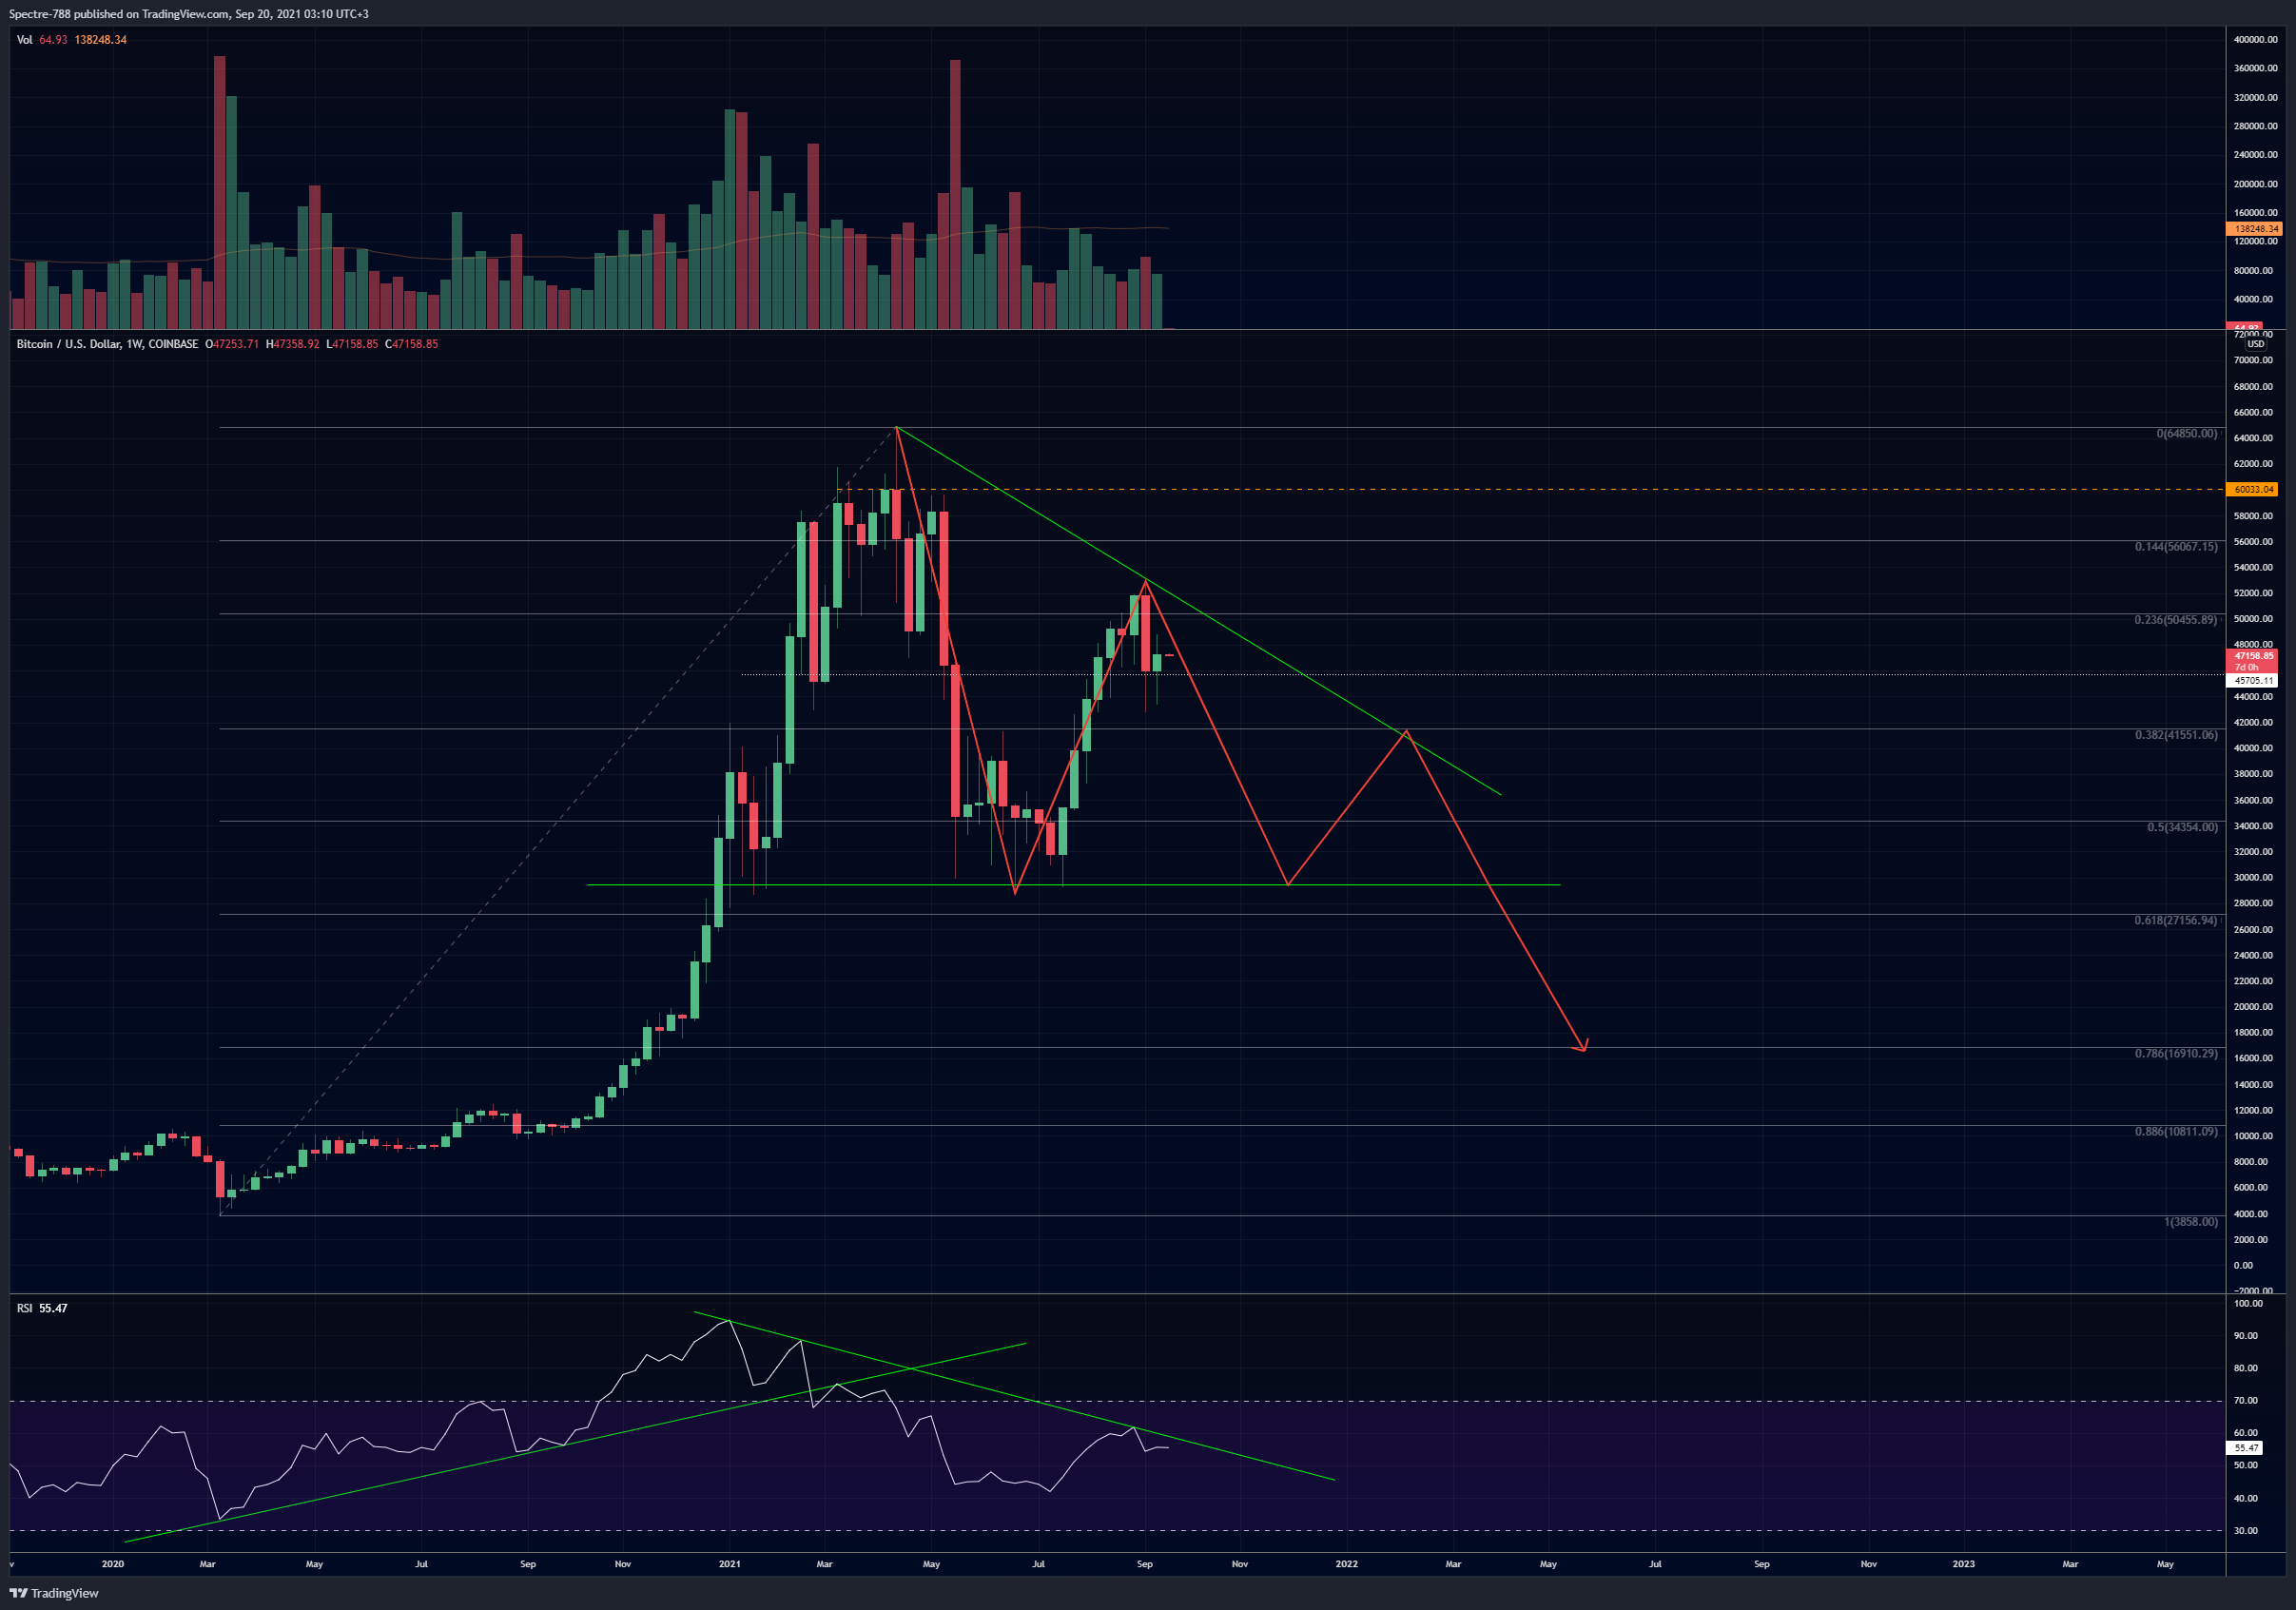Select the Fib label '0(64850.00)'
Viewport: 2296px width, 1610px height.
pos(2186,434)
